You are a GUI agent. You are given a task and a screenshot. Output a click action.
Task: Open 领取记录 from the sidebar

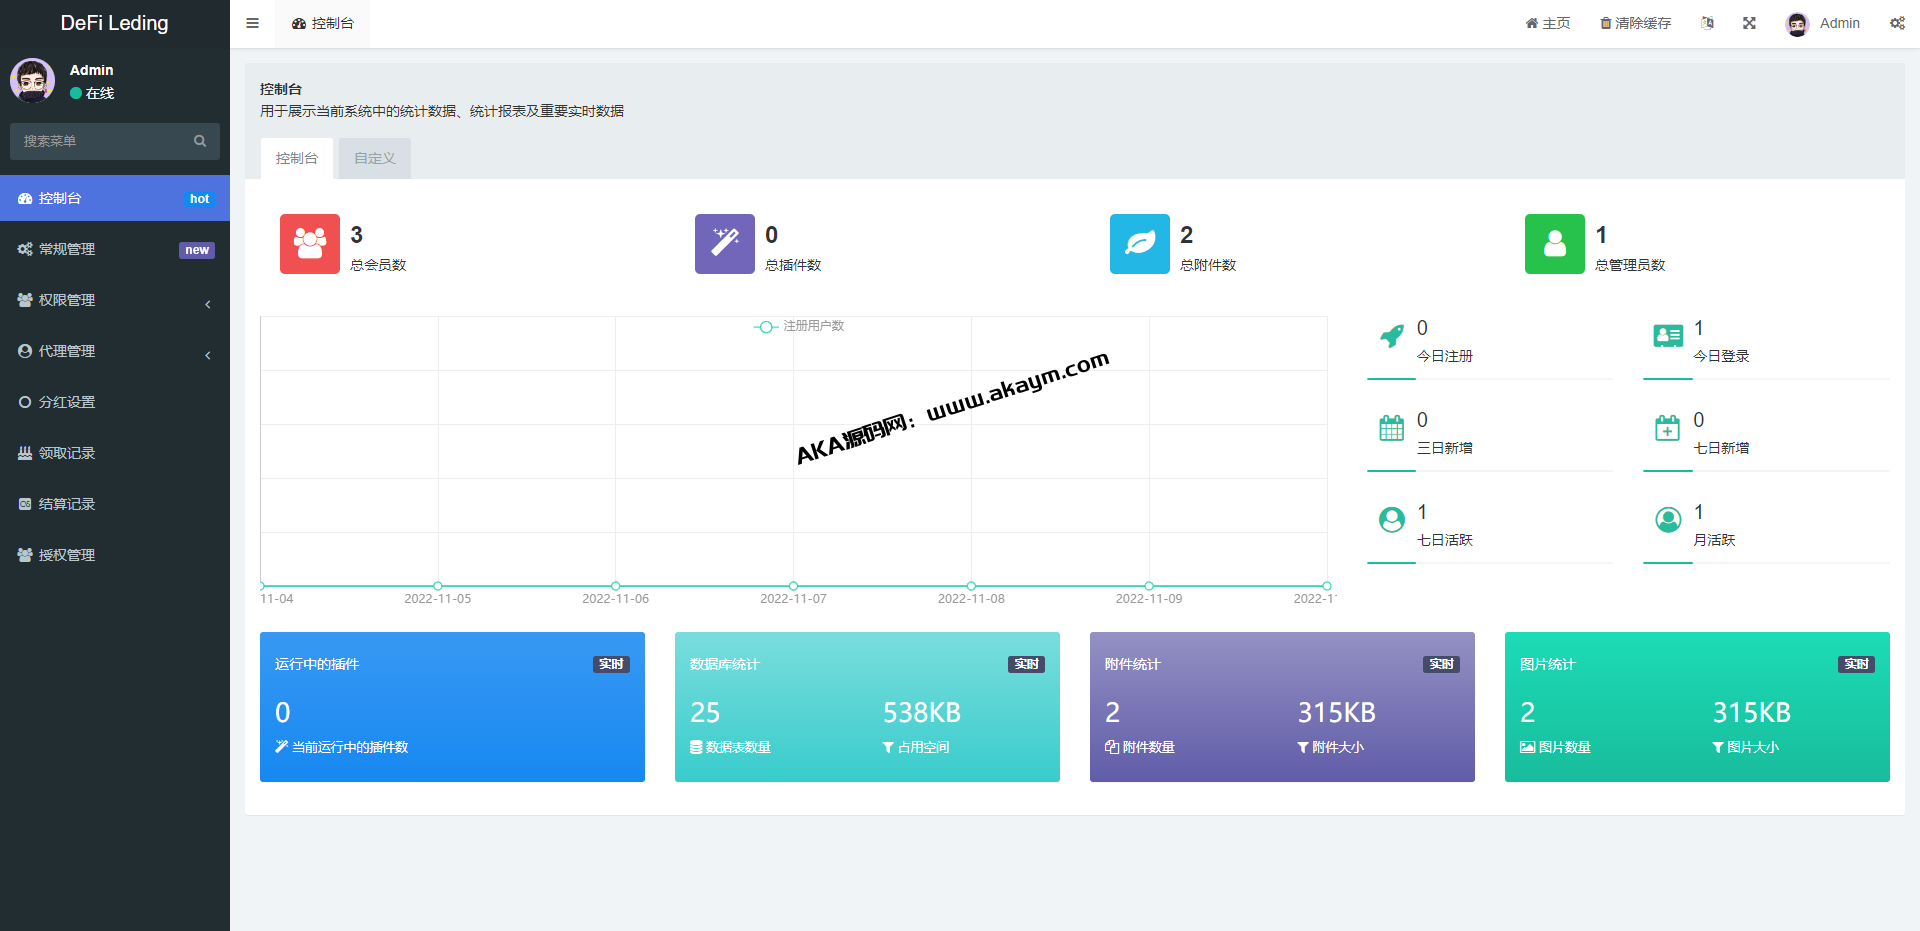pyautogui.click(x=67, y=453)
